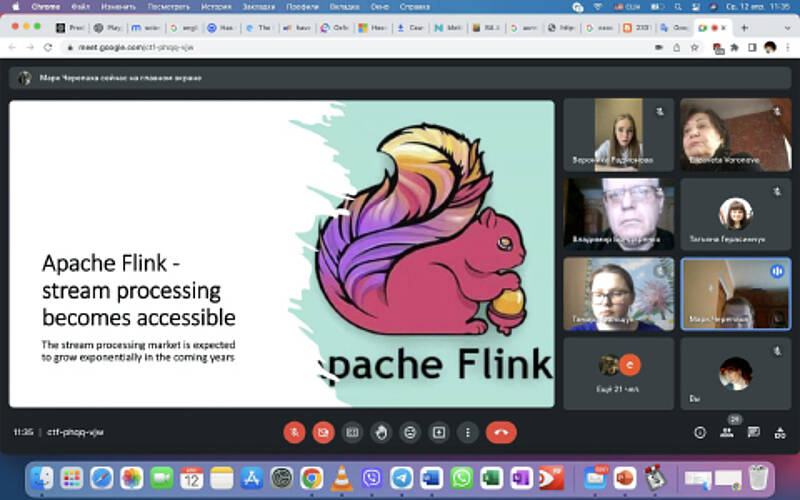Toggle Chrome side panel
Image resolution: width=800 pixels, height=500 pixels.
(752, 47)
